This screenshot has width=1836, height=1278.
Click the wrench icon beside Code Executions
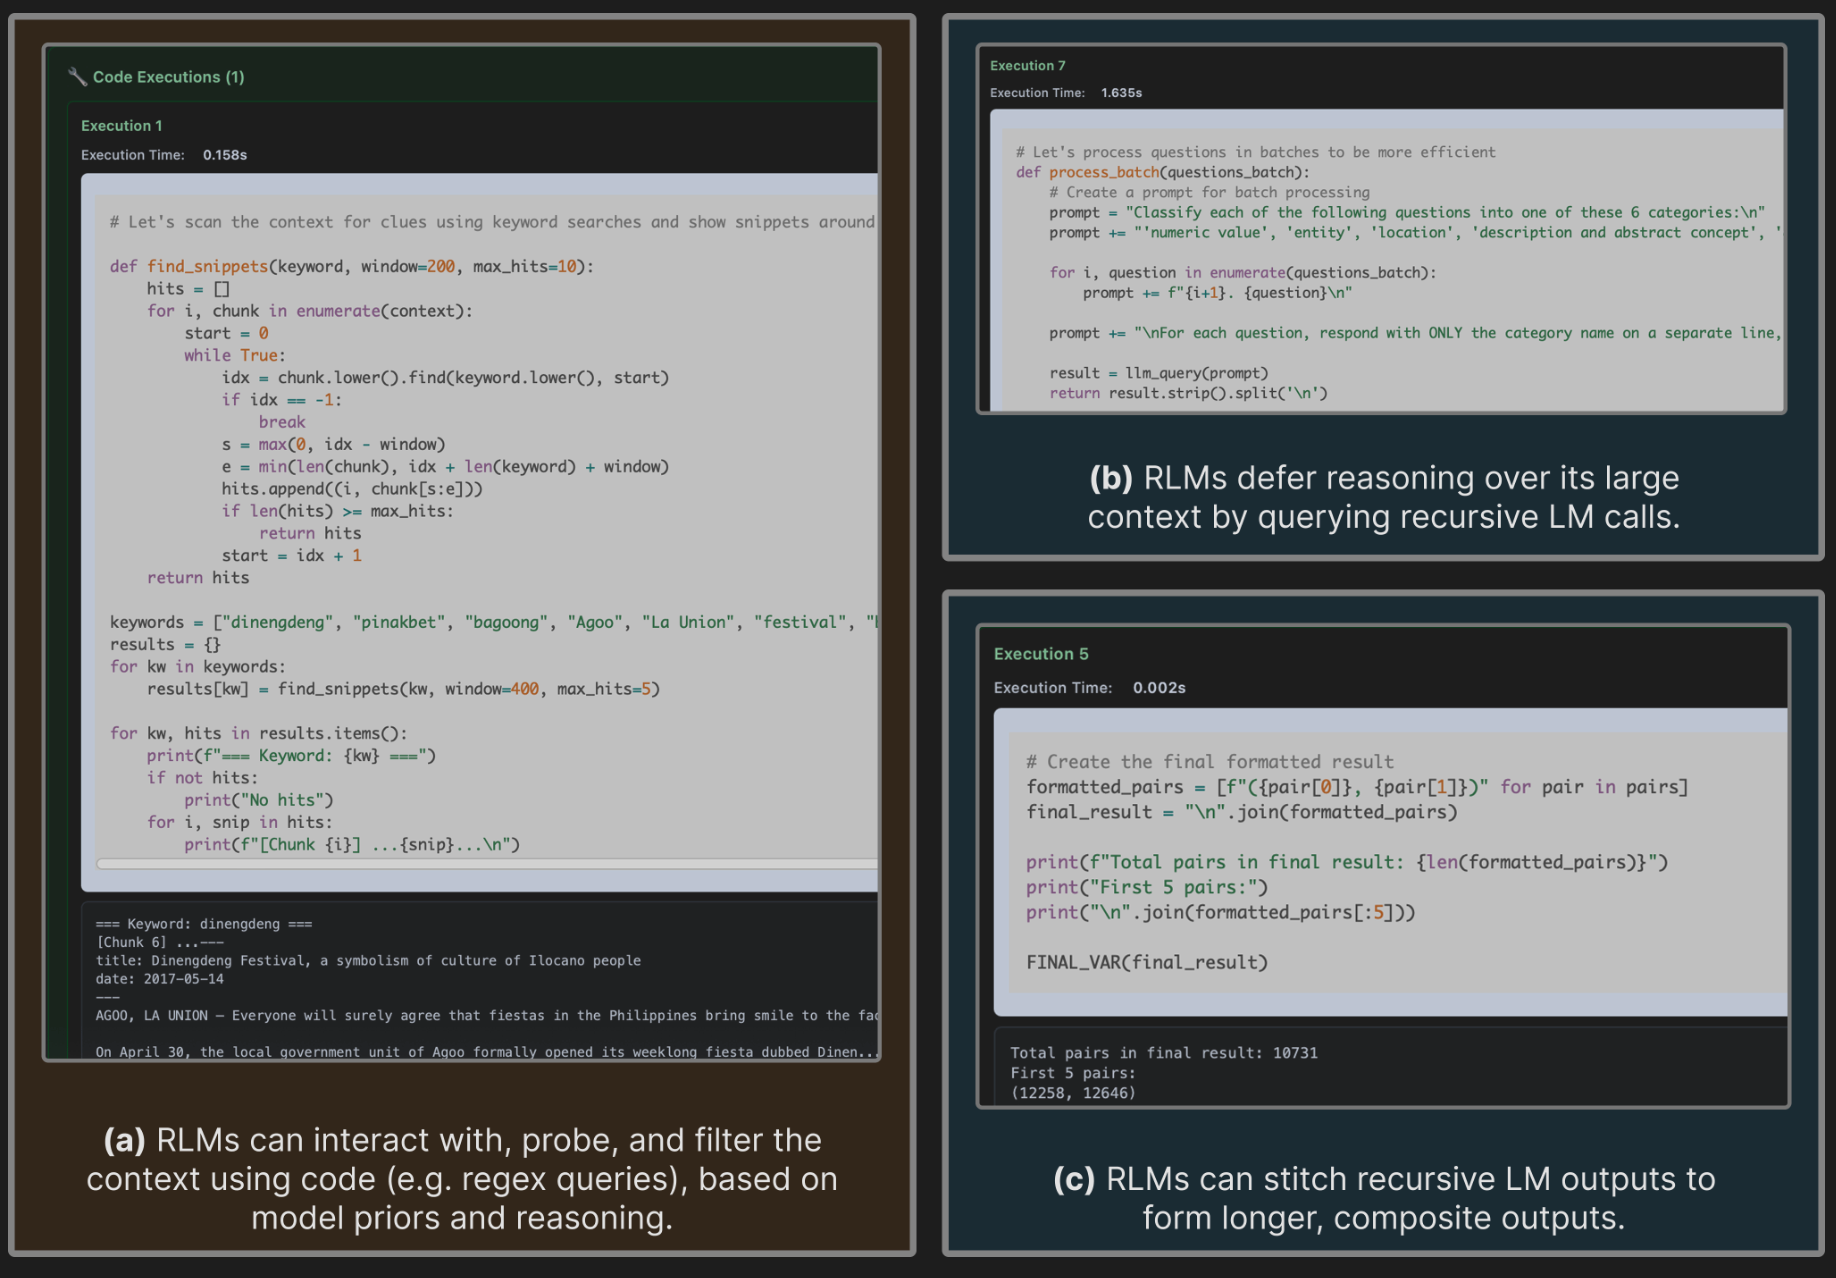[x=77, y=76]
